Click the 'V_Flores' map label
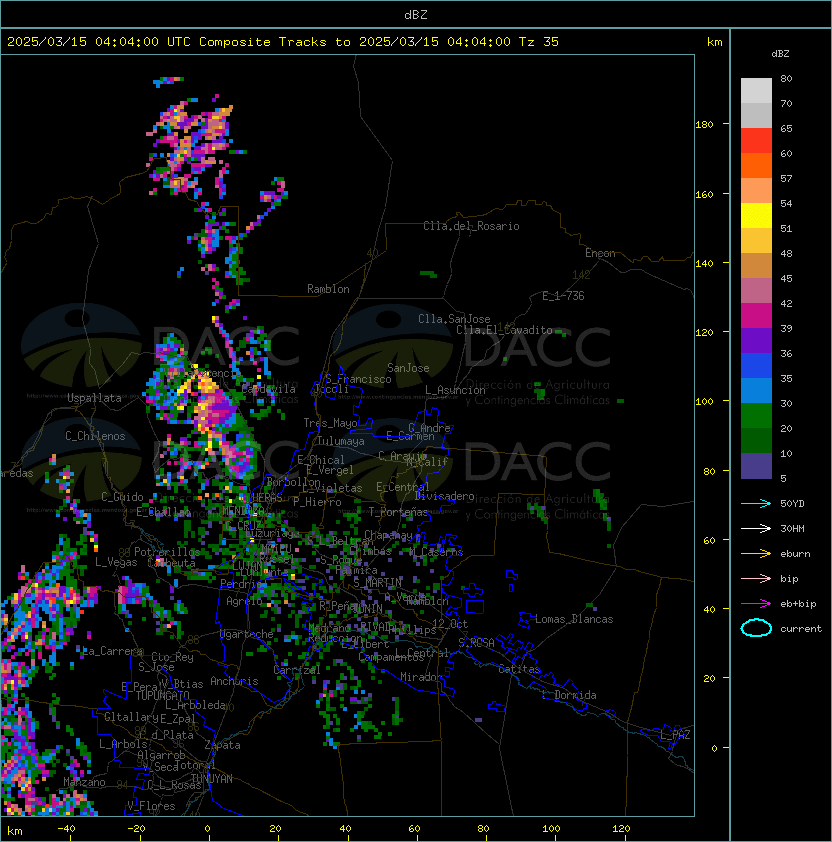 pyautogui.click(x=151, y=806)
